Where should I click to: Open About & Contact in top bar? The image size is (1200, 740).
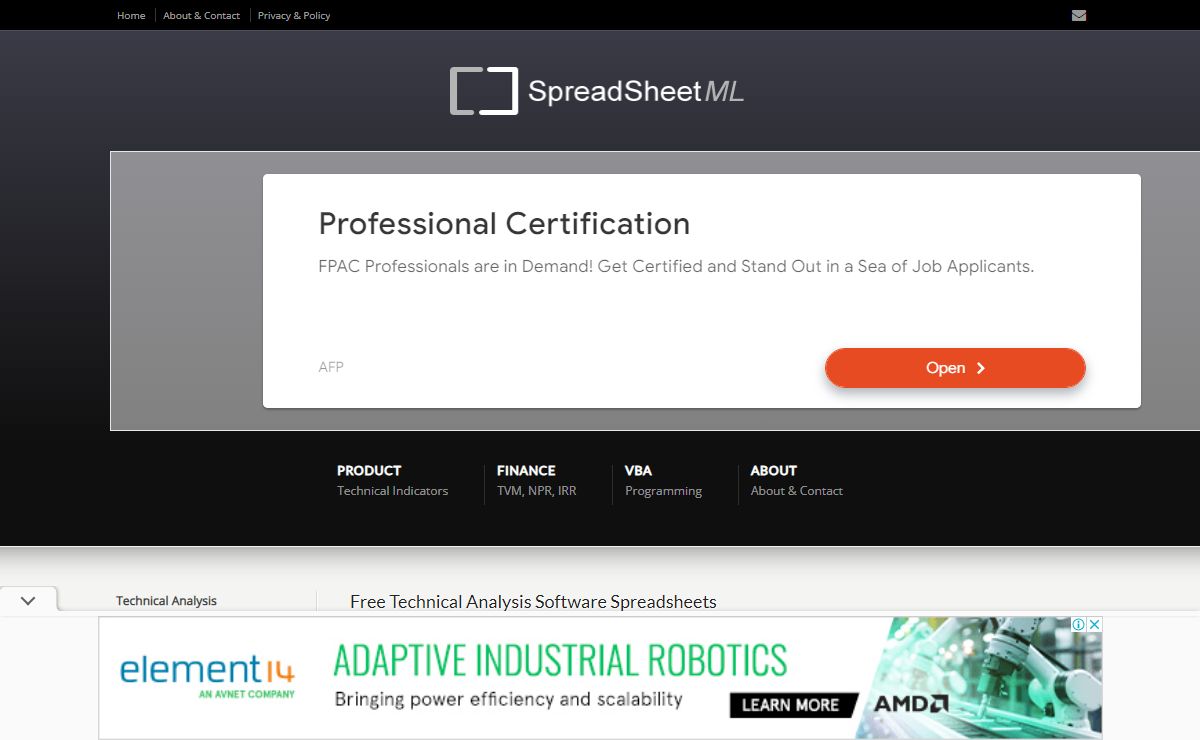click(201, 15)
